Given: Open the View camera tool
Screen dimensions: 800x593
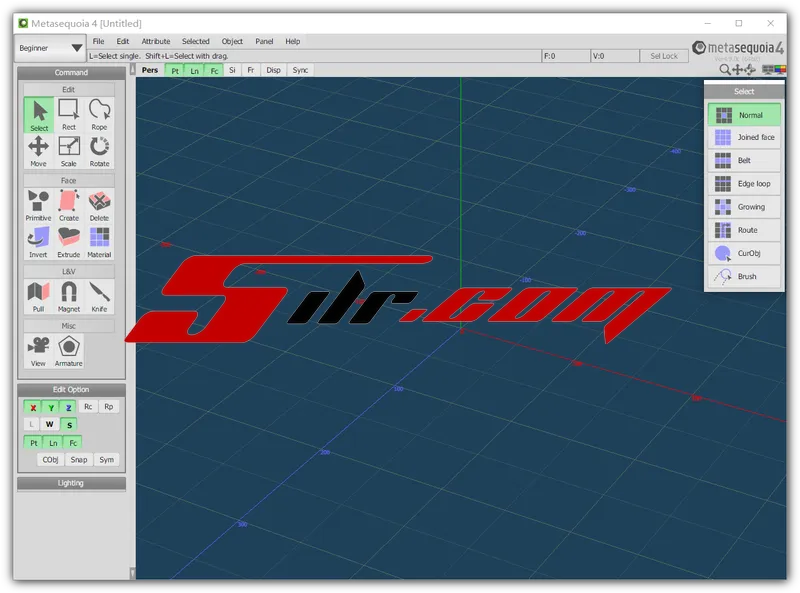Looking at the screenshot, I should coord(39,351).
